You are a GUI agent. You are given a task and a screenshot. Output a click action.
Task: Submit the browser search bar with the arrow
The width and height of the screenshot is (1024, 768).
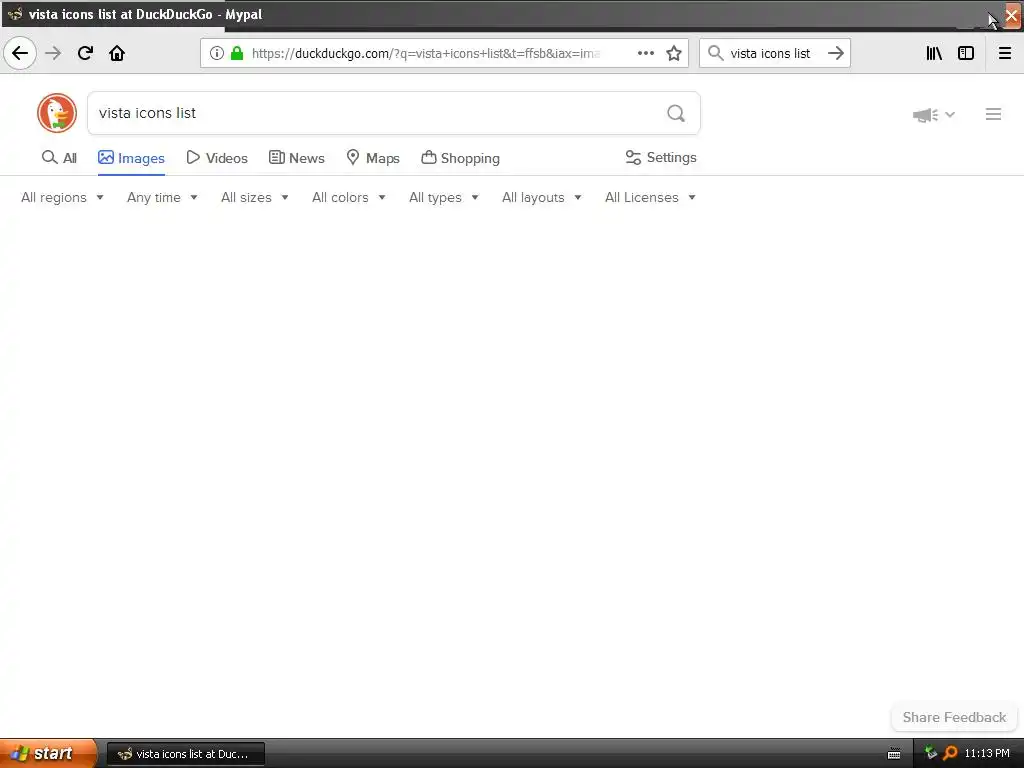point(836,53)
